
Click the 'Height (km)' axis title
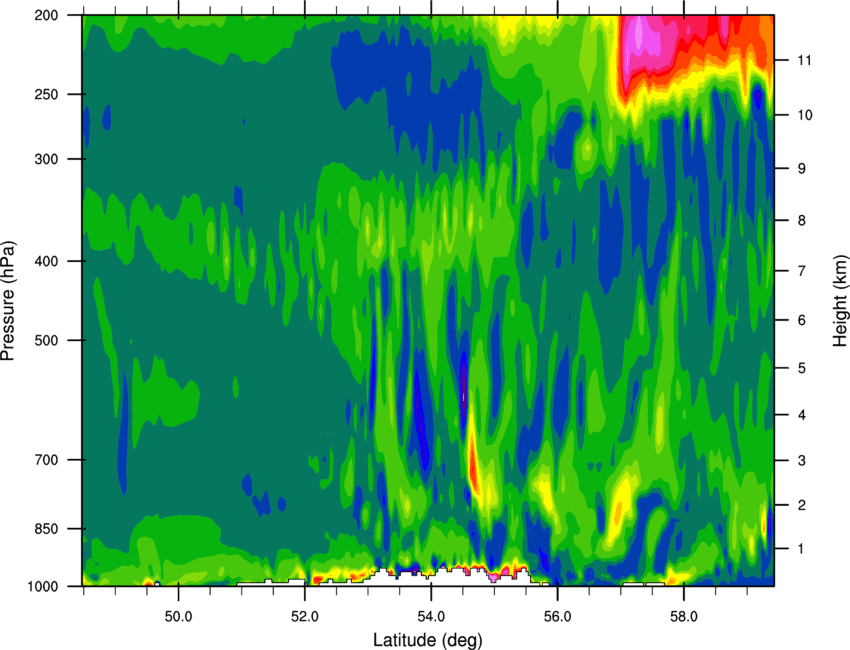840,301
